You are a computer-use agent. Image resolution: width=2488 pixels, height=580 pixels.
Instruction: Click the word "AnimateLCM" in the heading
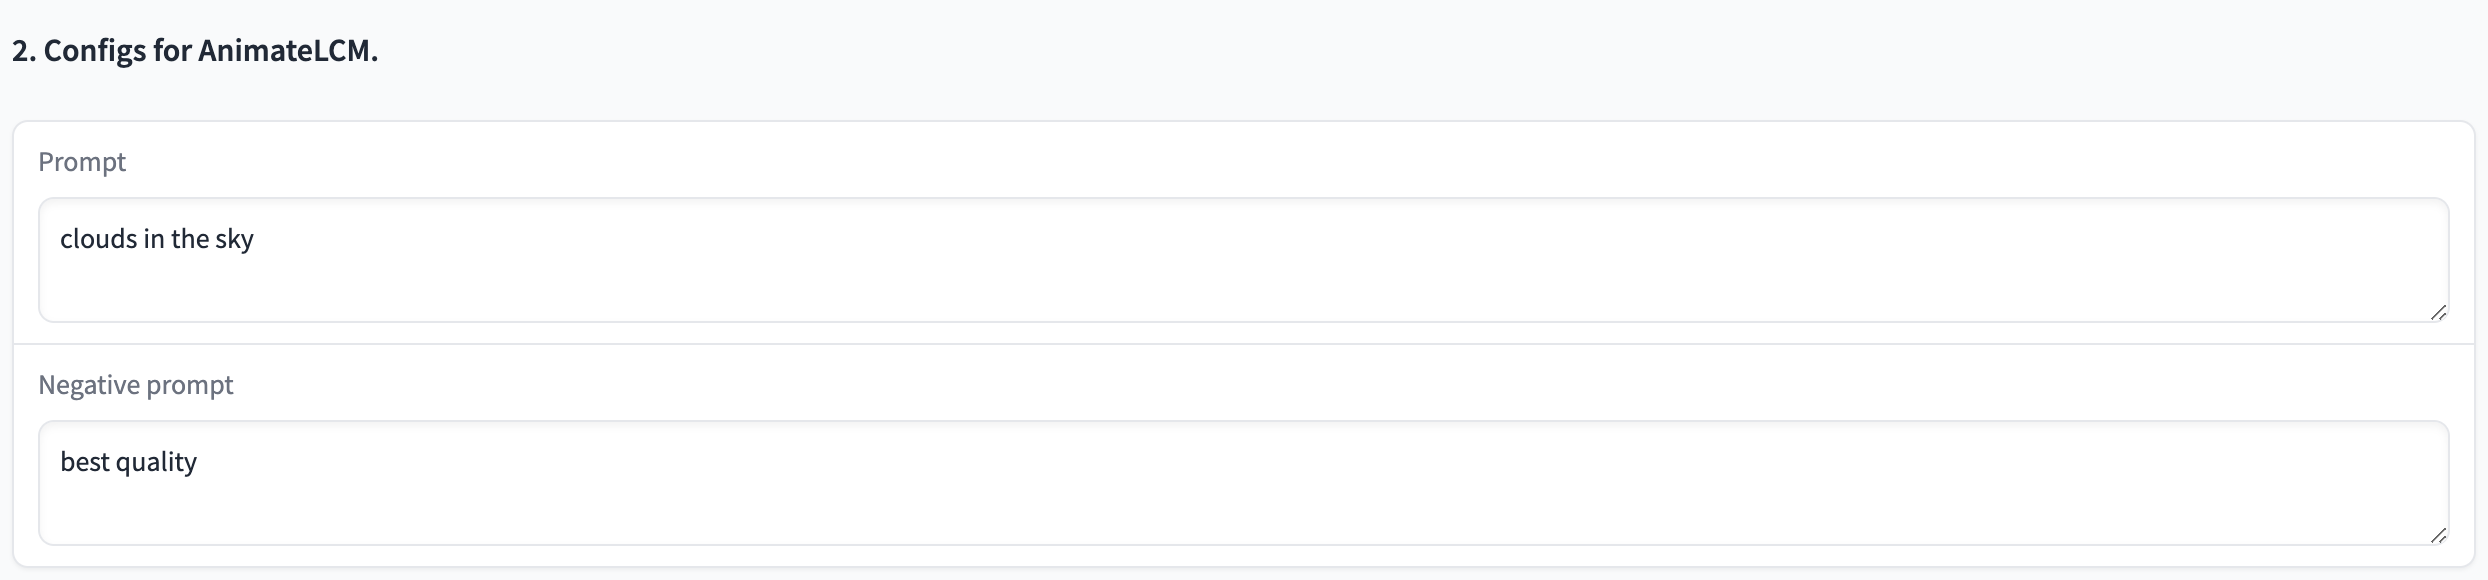click(284, 51)
